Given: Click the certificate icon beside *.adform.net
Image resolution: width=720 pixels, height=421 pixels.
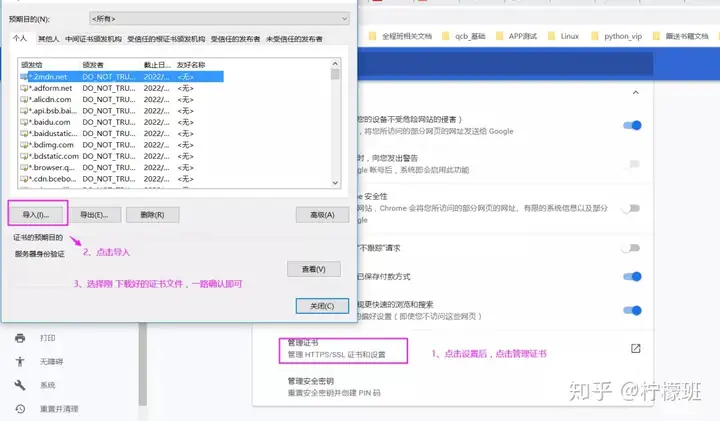Looking at the screenshot, I should 24,88.
